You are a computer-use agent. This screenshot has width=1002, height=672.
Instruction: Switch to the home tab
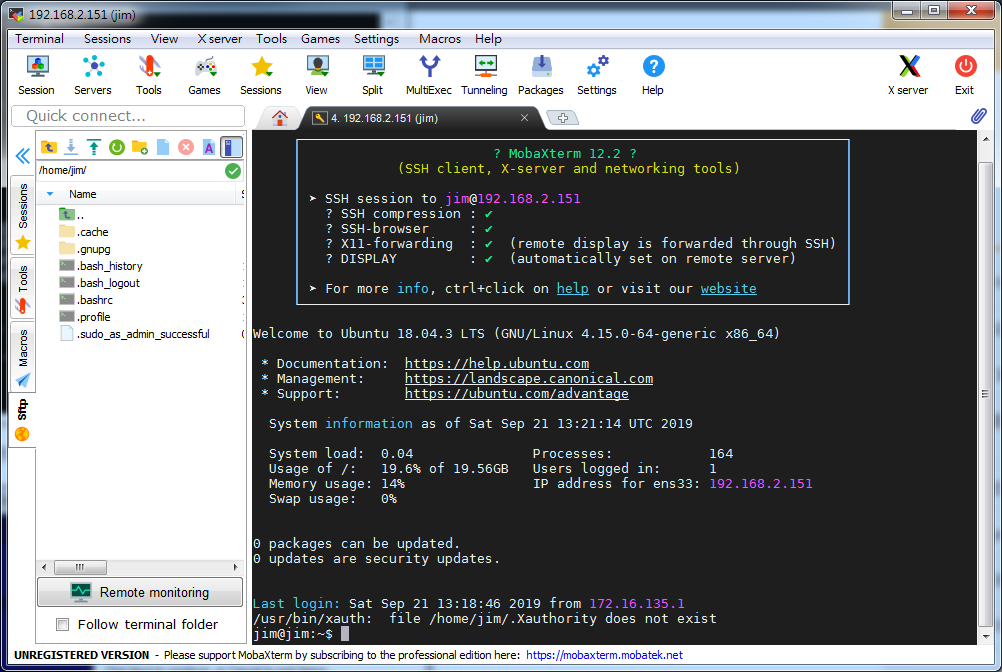coord(279,118)
